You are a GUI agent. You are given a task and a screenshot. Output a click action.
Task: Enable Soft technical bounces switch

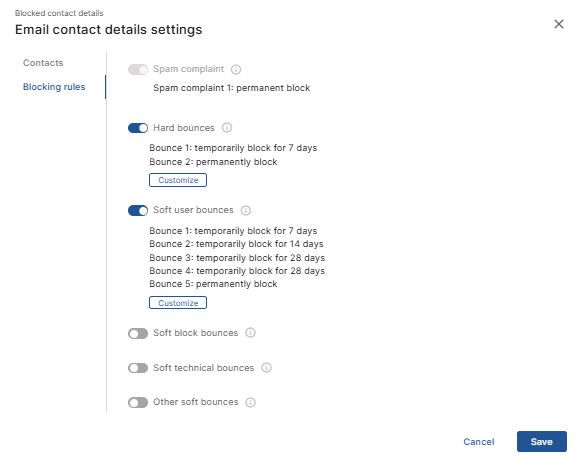click(x=138, y=368)
